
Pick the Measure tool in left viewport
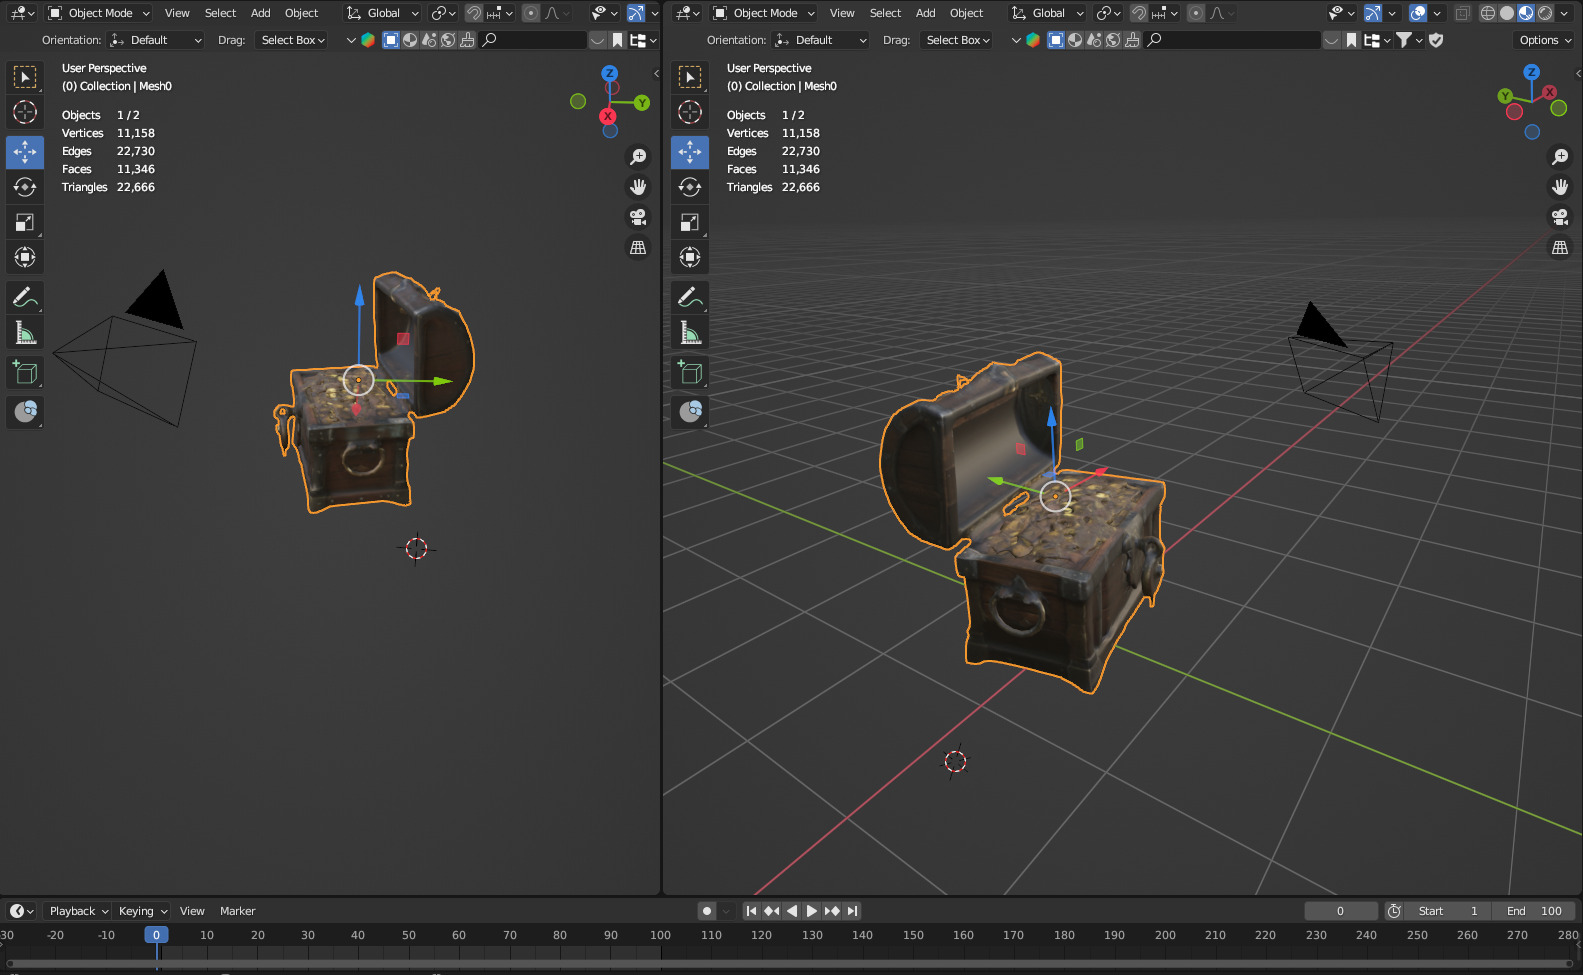tap(25, 332)
